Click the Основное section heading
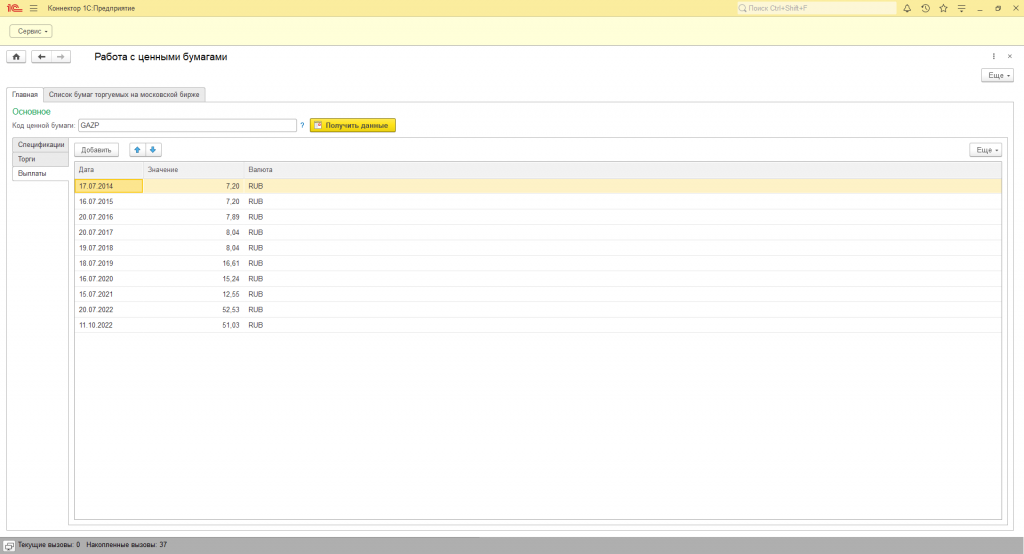Image resolution: width=1024 pixels, height=554 pixels. tap(31, 112)
